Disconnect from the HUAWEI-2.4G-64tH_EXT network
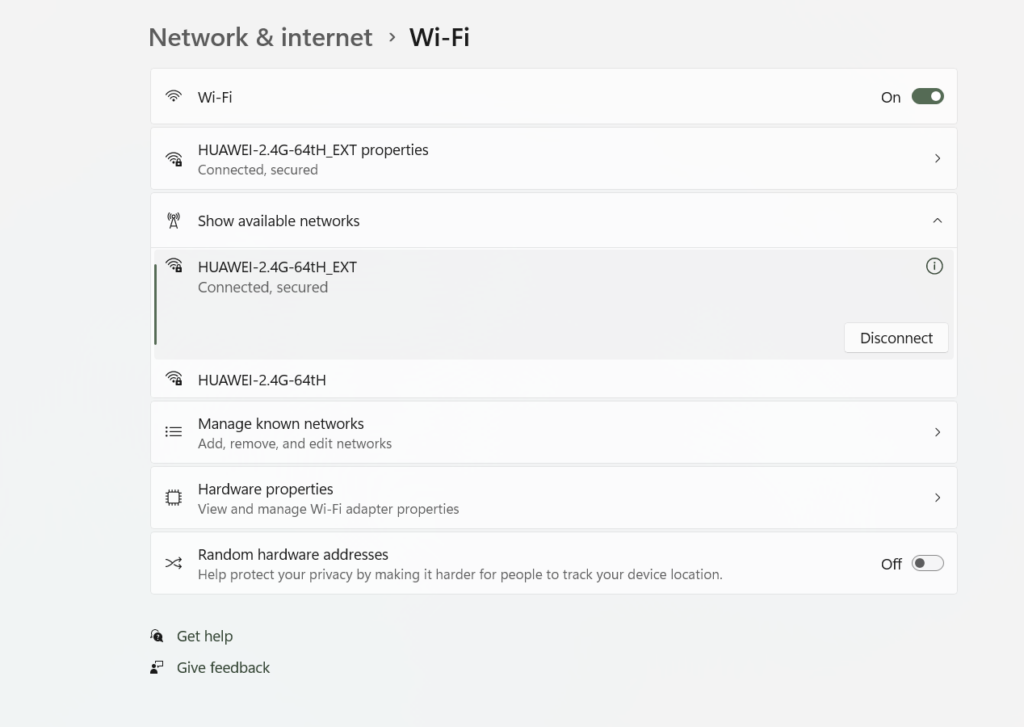 click(x=896, y=338)
